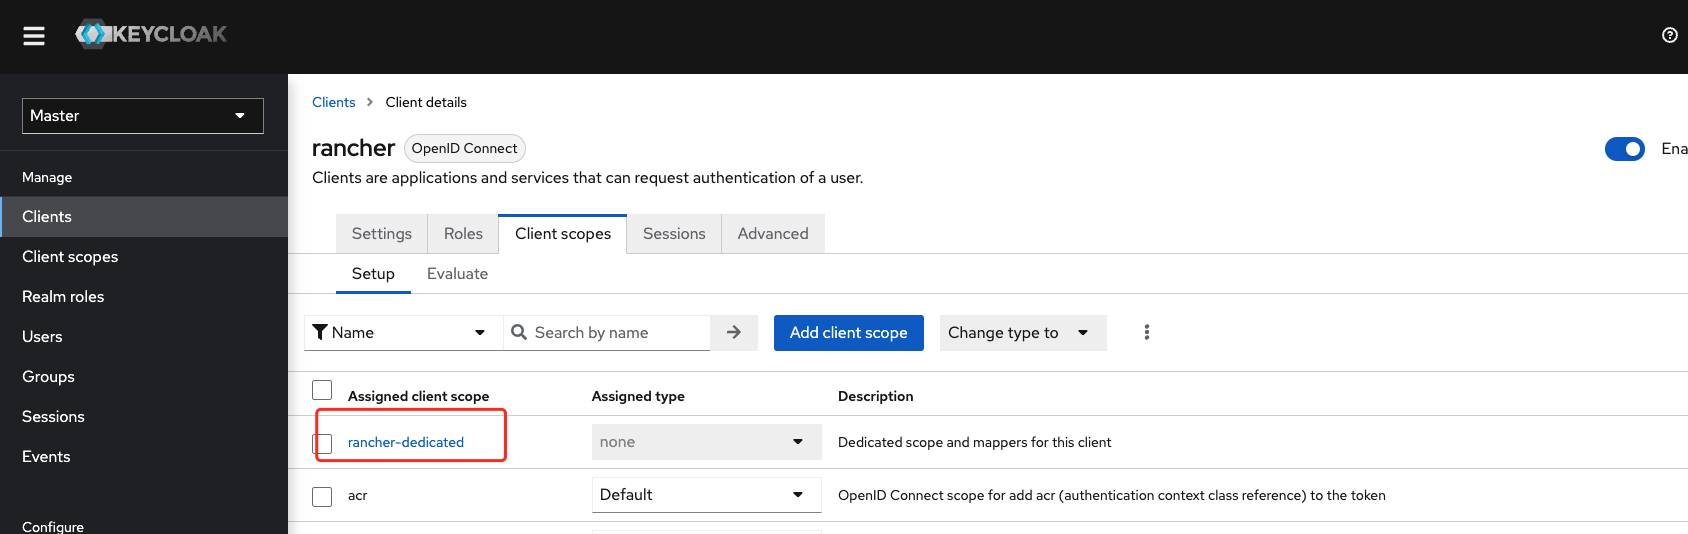1688x534 pixels.
Task: Toggle the client Enabled switch
Action: 1625,149
